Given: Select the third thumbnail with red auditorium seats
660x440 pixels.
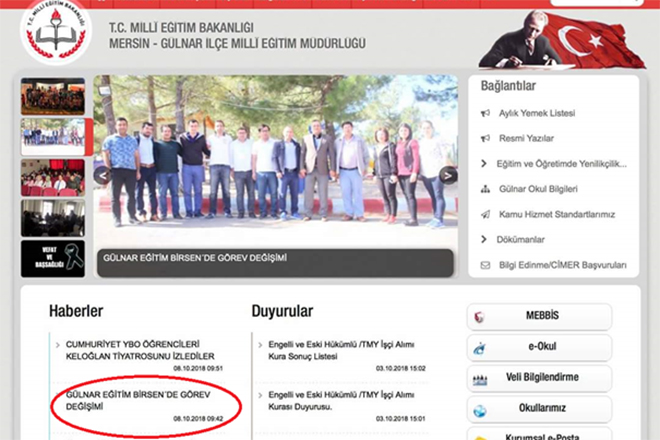Looking at the screenshot, I should tap(53, 178).
